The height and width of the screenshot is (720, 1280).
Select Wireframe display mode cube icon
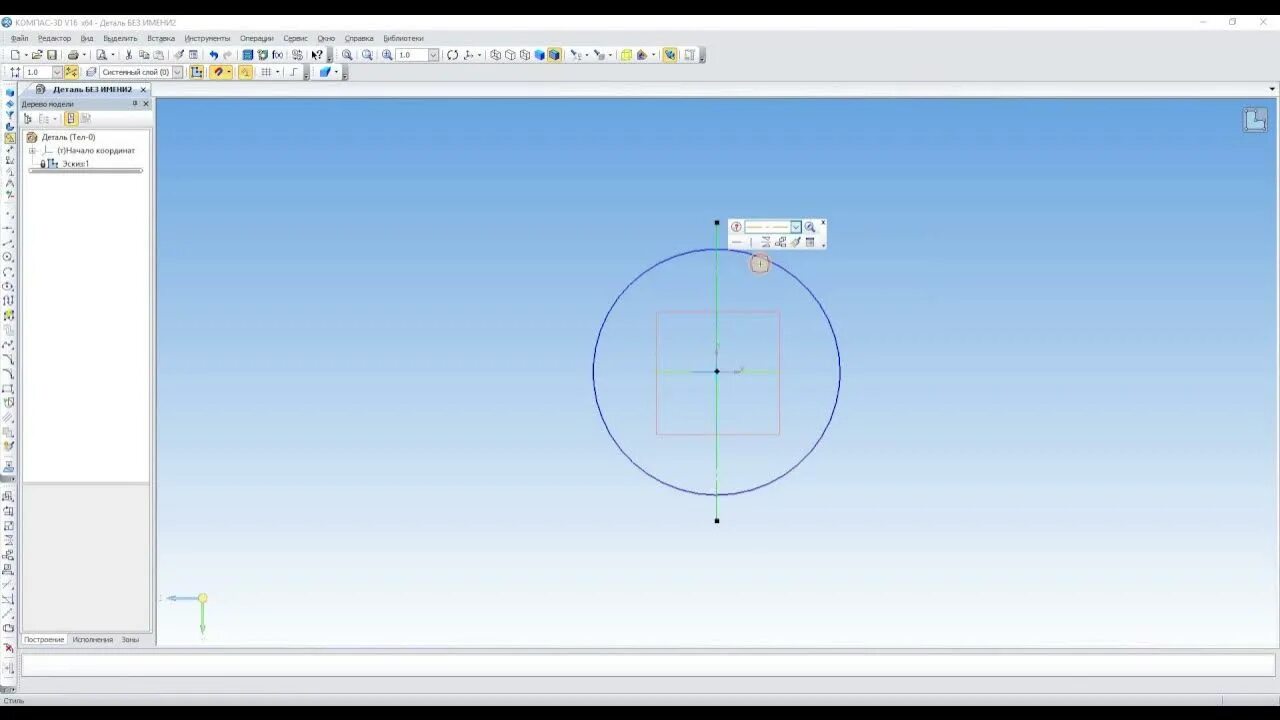point(495,55)
